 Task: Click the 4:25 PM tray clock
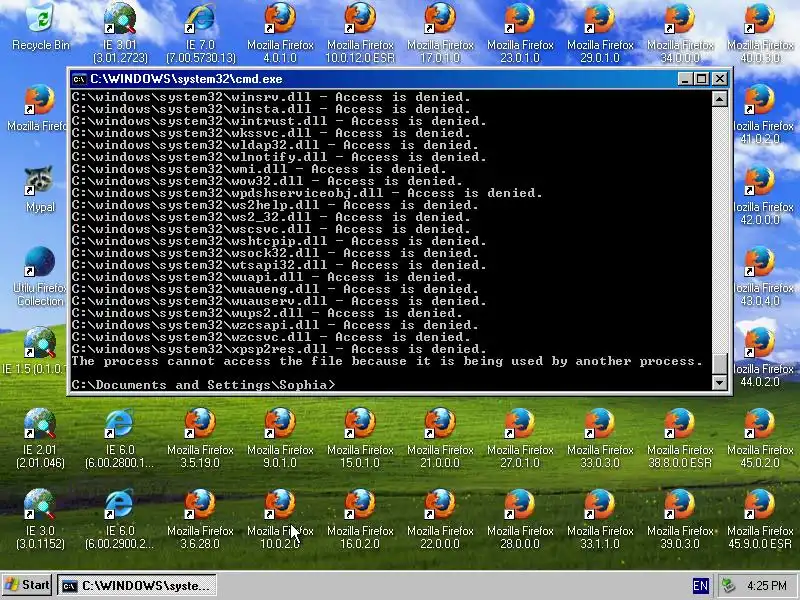click(x=766, y=585)
